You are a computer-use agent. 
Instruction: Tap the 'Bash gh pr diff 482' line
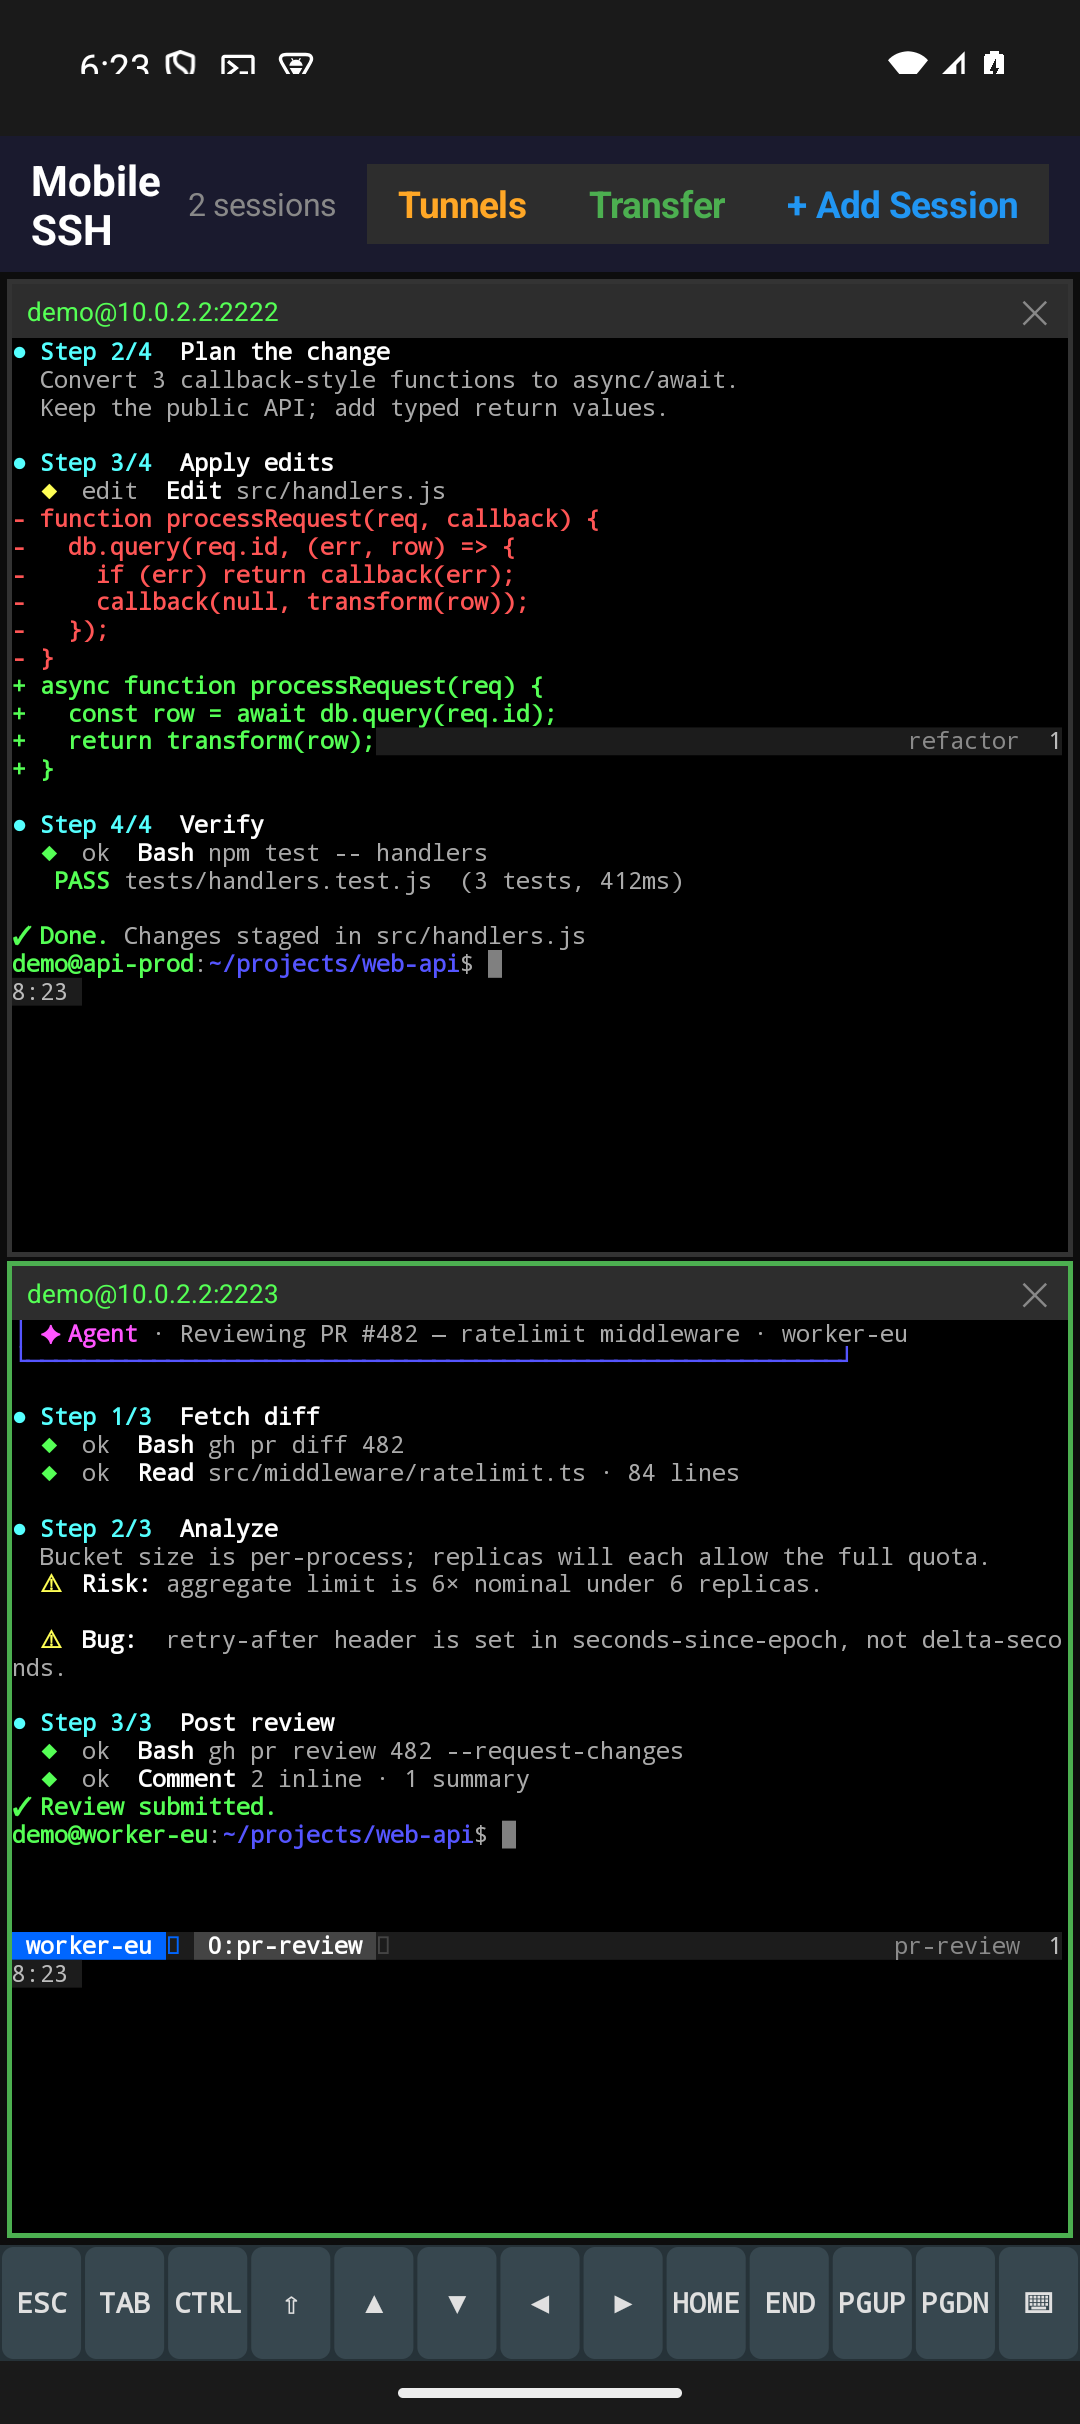(222, 1445)
